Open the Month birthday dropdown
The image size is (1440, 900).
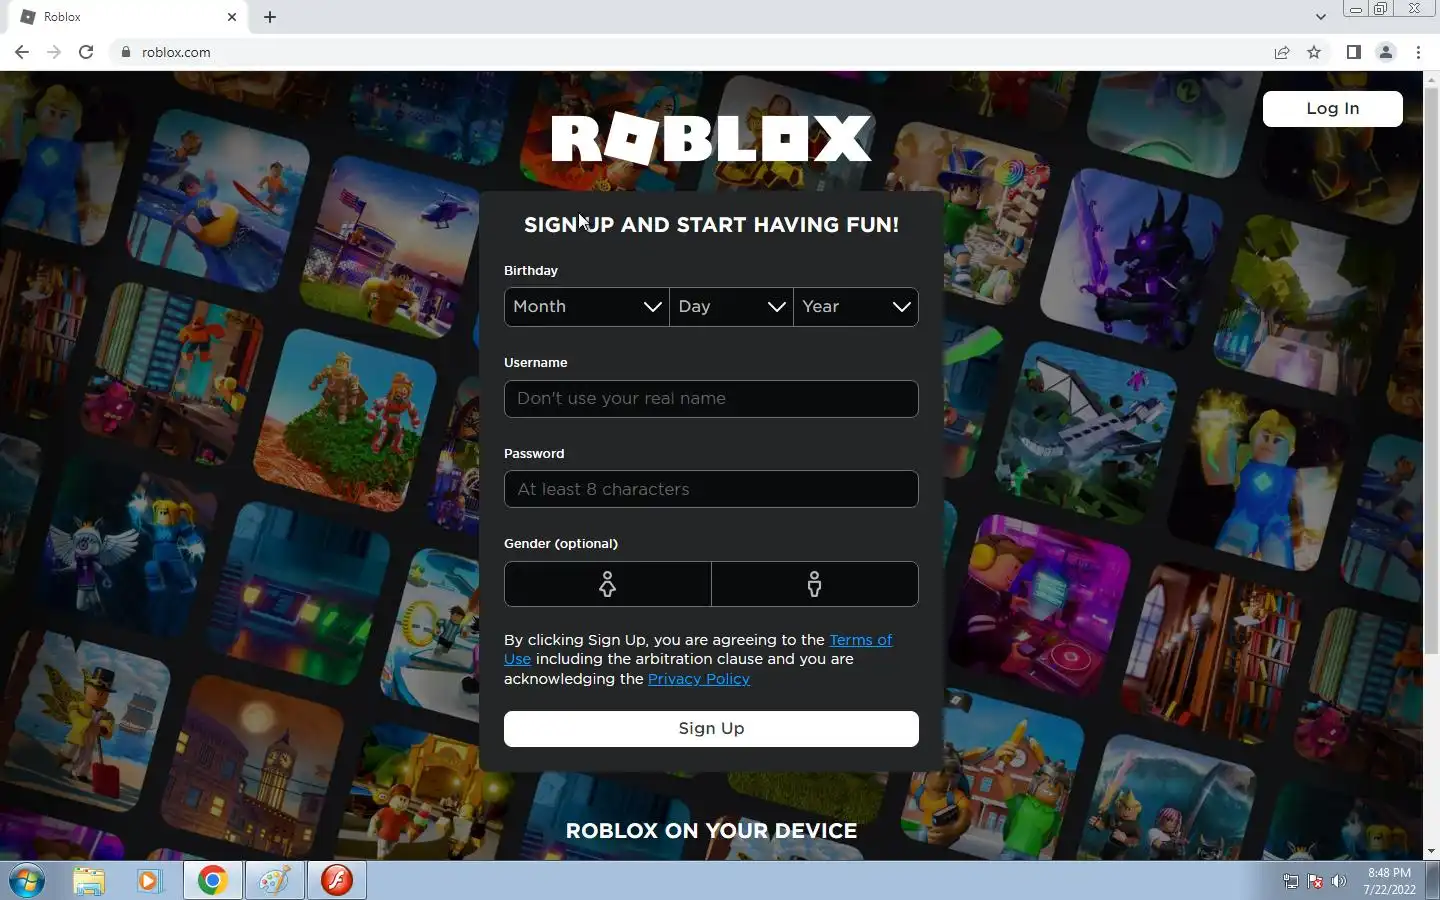[x=587, y=307]
